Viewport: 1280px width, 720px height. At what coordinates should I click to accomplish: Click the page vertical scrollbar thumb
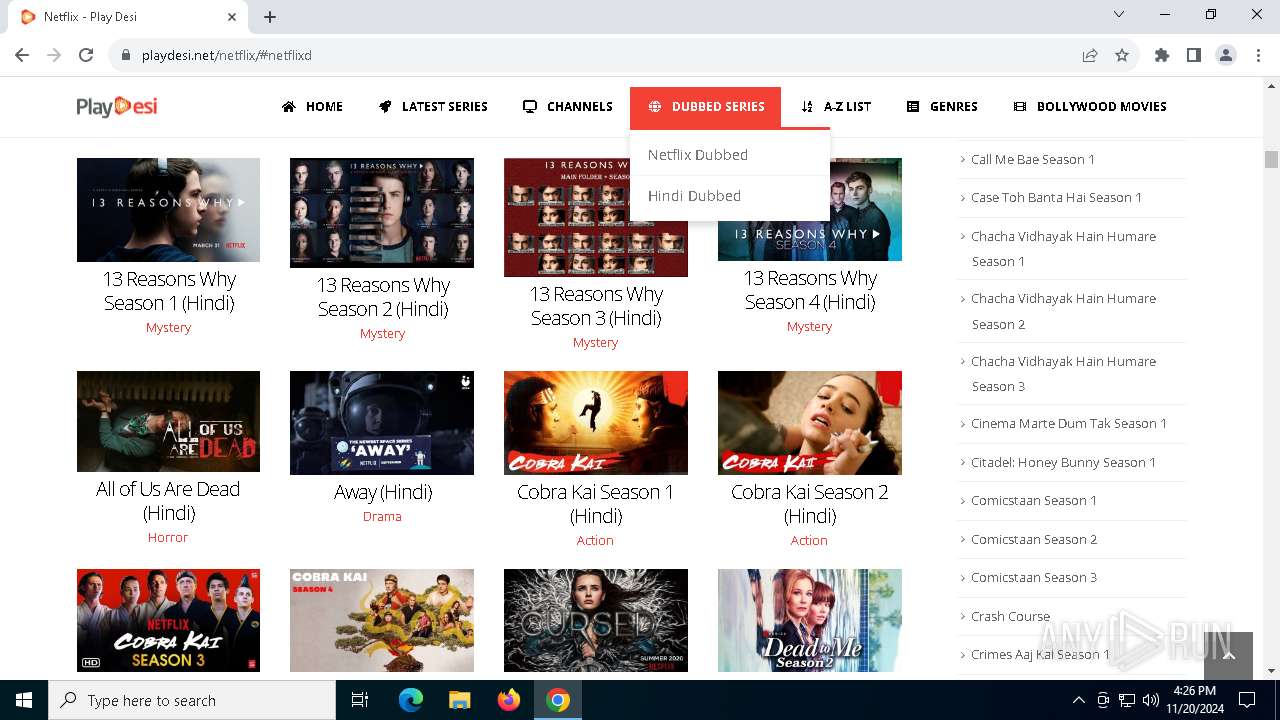[1271, 160]
